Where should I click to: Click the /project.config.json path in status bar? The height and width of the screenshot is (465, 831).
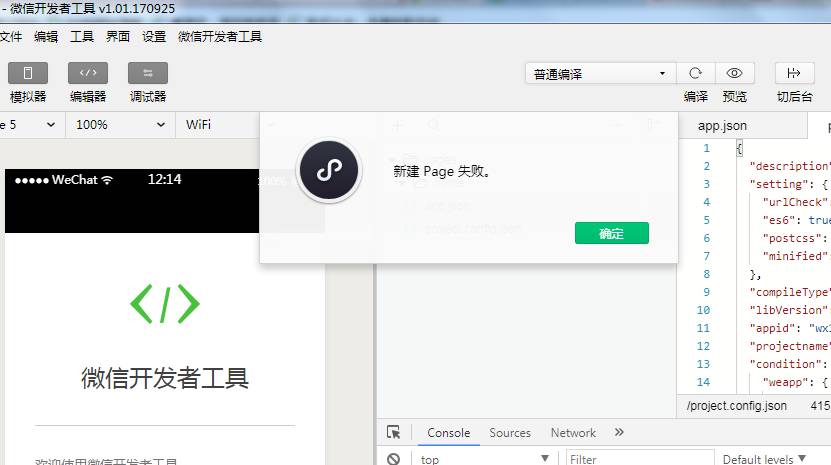point(737,406)
